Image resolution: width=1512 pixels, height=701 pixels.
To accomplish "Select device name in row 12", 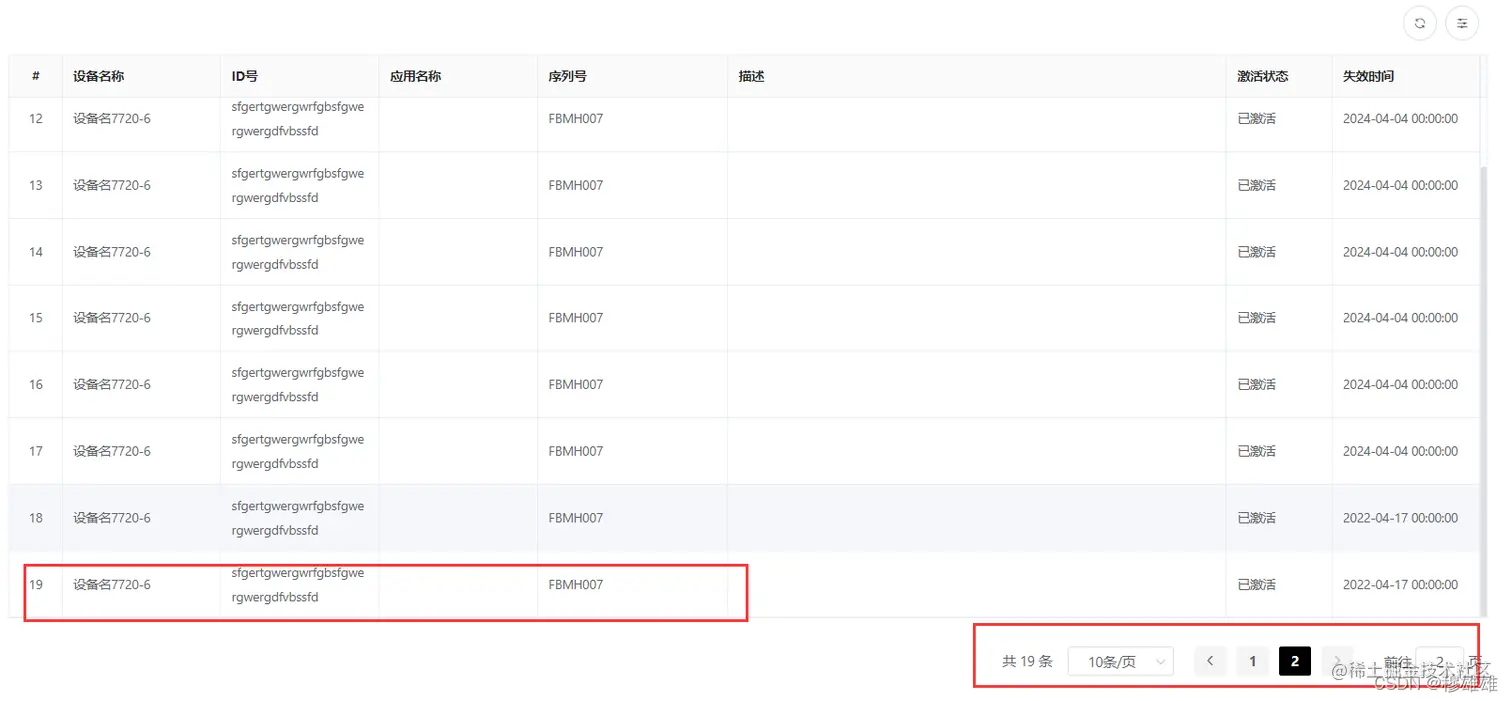I will pos(112,118).
